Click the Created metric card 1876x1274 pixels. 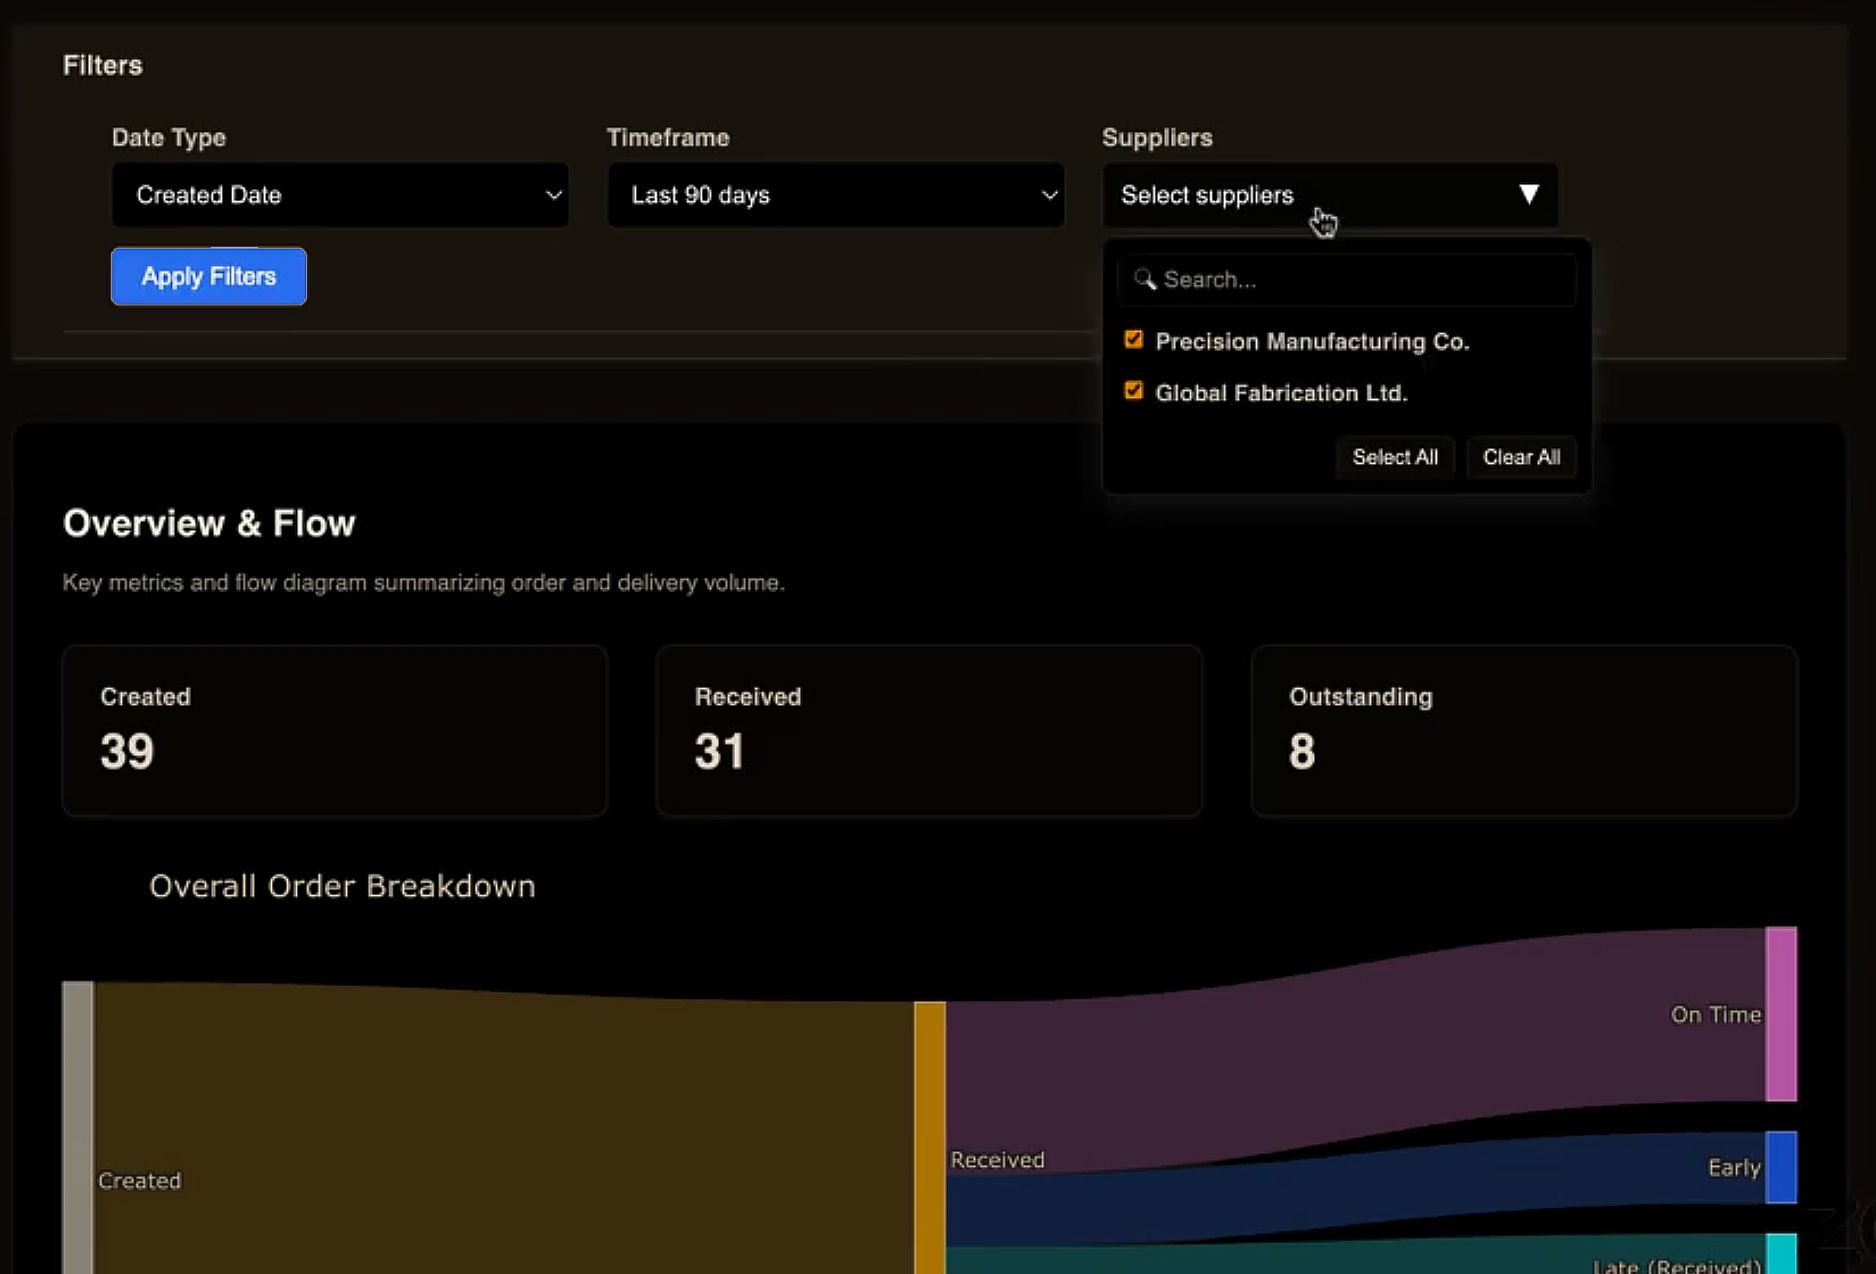click(x=334, y=730)
